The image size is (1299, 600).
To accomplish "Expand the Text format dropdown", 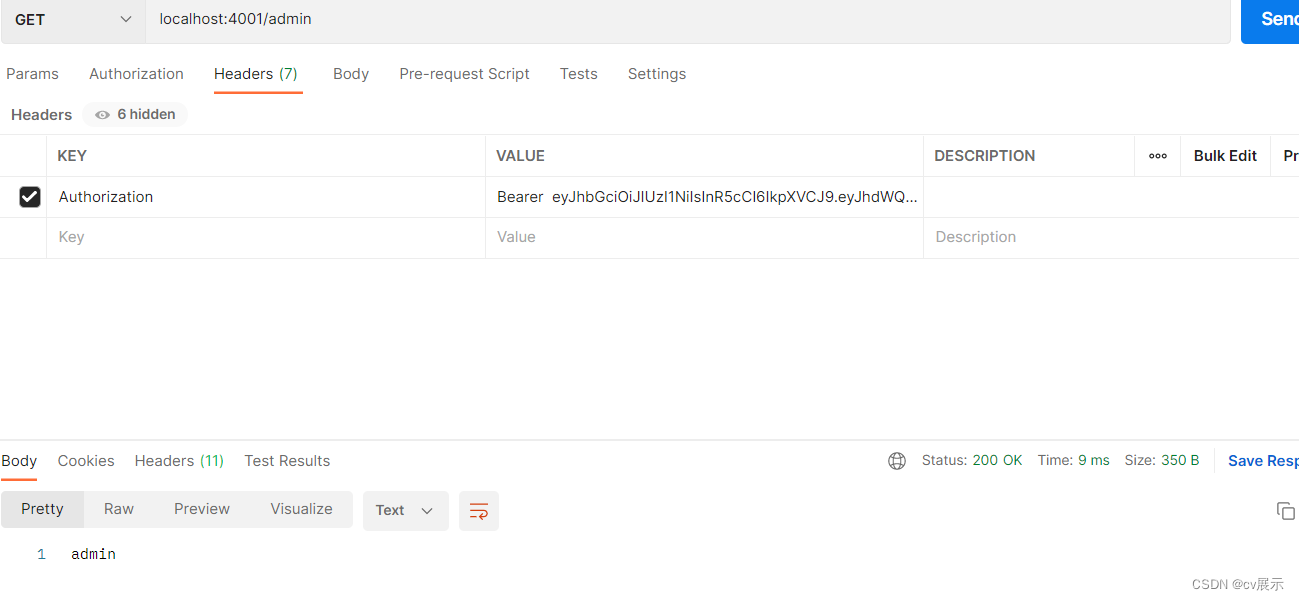I will (405, 510).
